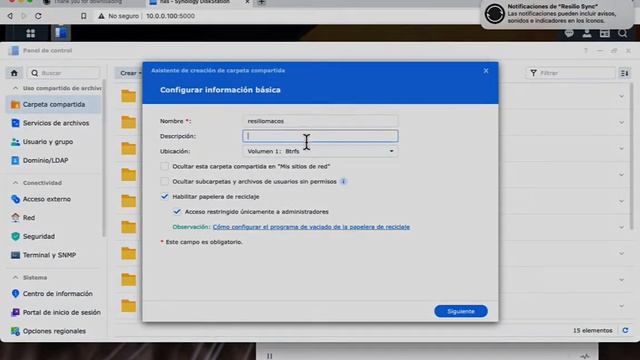The width and height of the screenshot is (640, 360).
Task: Collapse Uso compartido de archivos section
Action: pyautogui.click(x=16, y=88)
